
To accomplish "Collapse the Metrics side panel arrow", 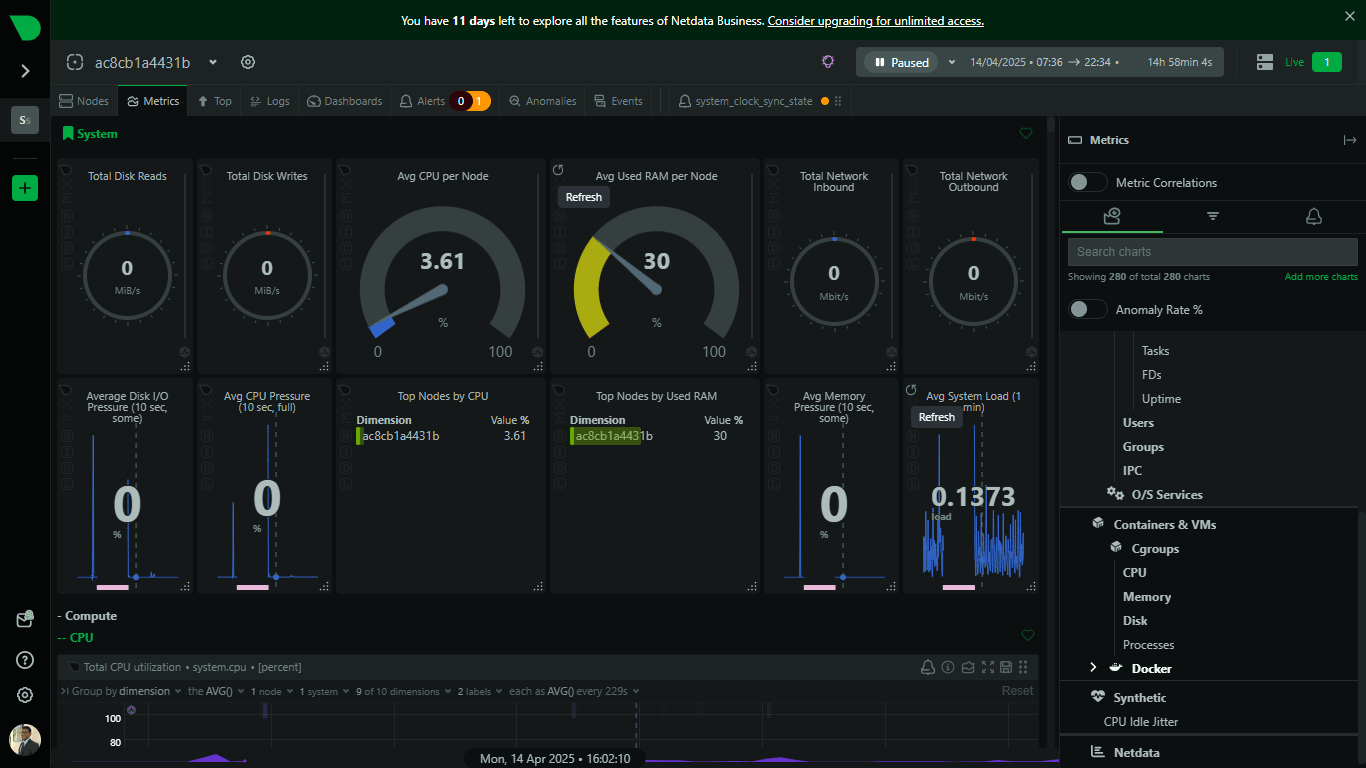I will point(1350,140).
